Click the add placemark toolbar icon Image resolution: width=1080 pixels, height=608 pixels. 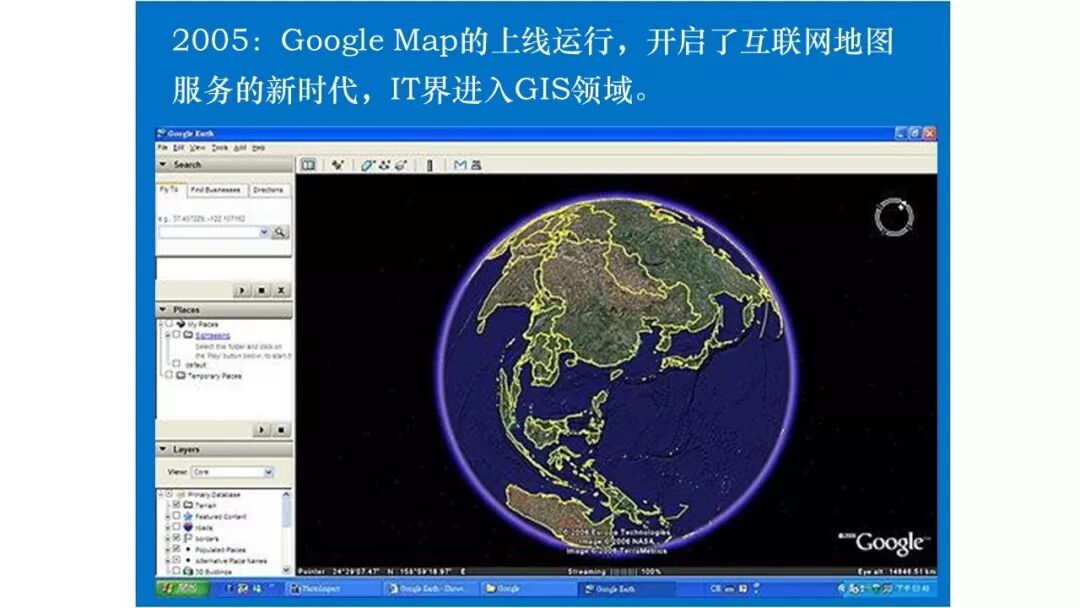tap(338, 165)
